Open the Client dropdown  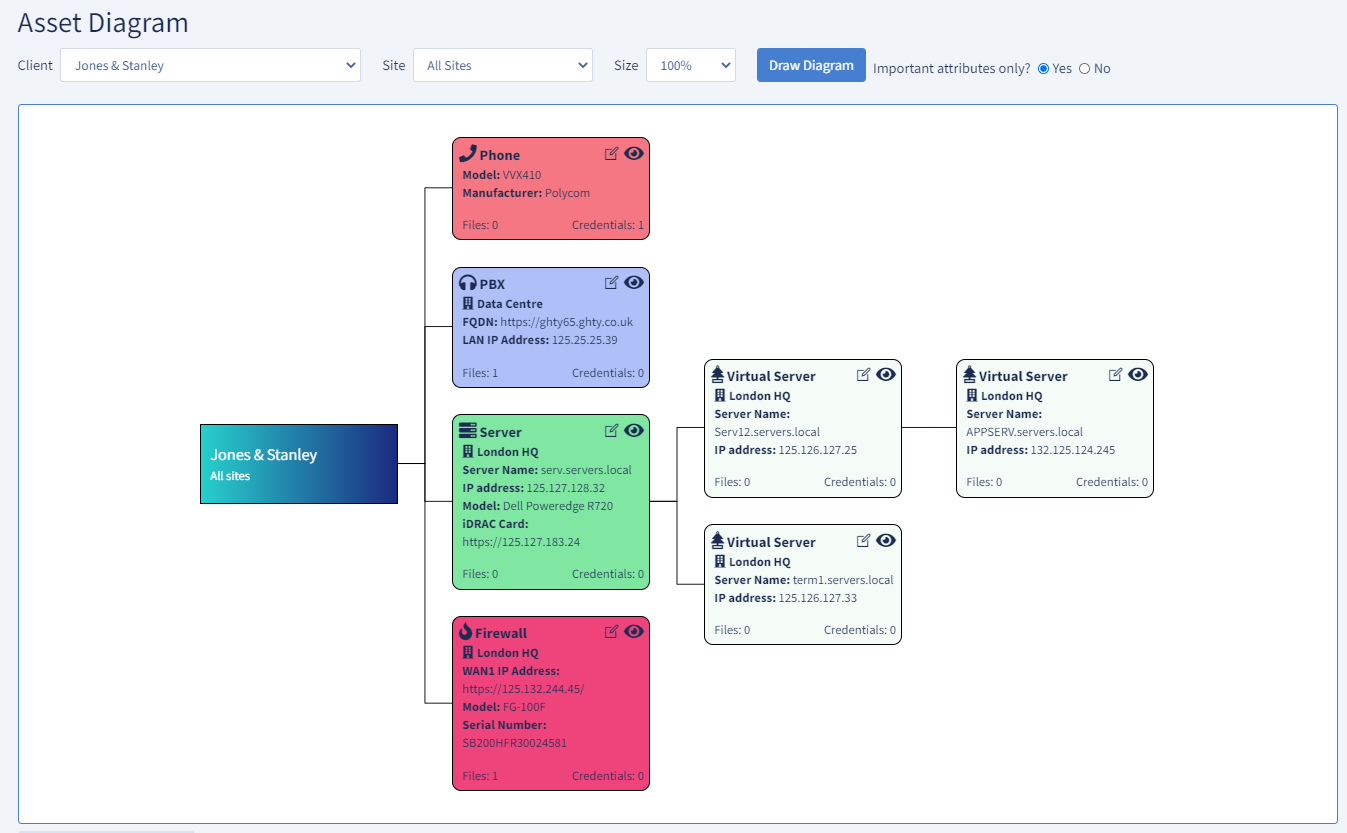[x=210, y=65]
